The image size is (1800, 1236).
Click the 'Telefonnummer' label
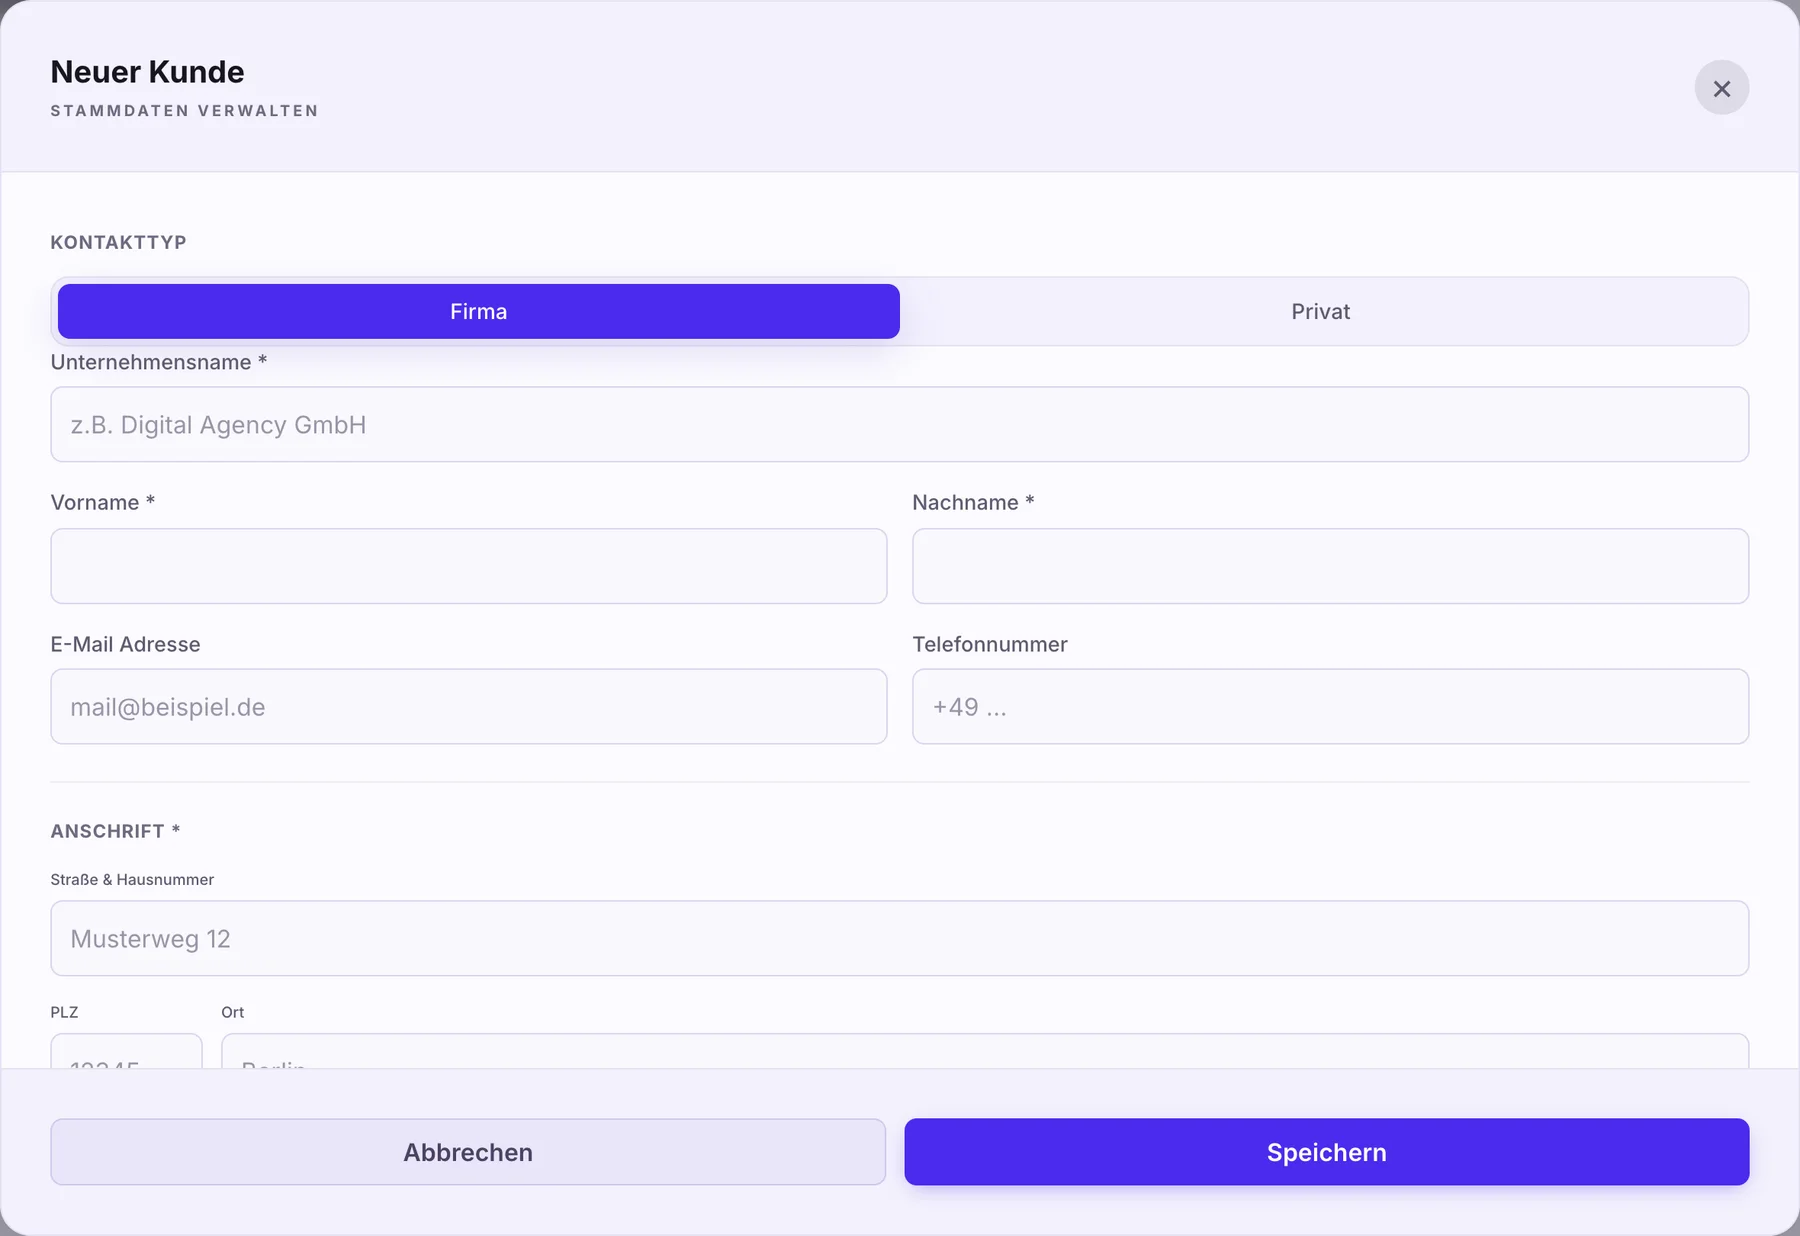click(x=990, y=644)
